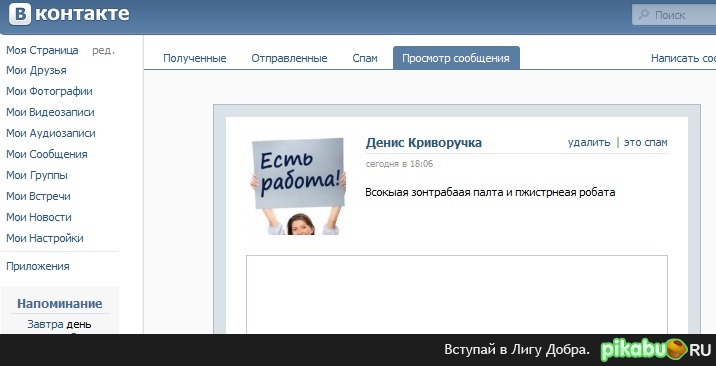
Task: Select the Просмотр сообщения tab
Action: tap(456, 58)
